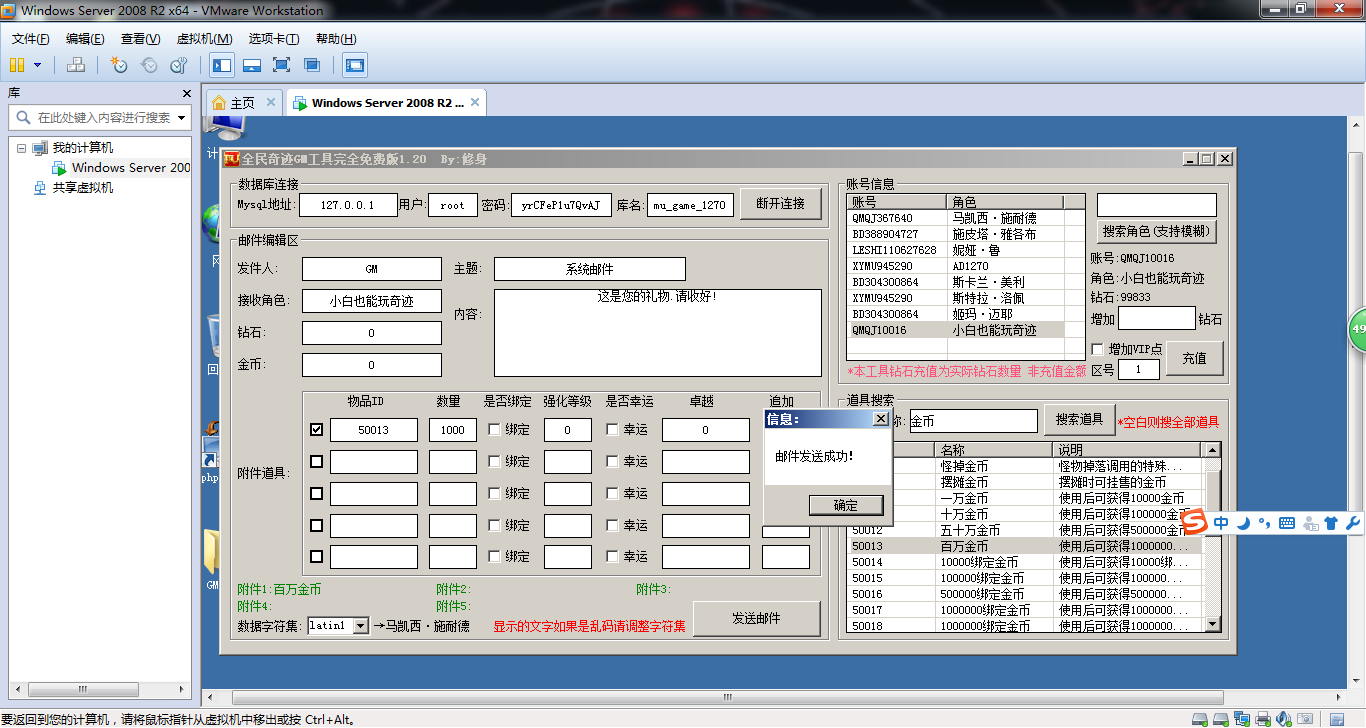The width and height of the screenshot is (1366, 728).
Task: Select 共享虚拟机 in the library tree
Action: (83, 188)
